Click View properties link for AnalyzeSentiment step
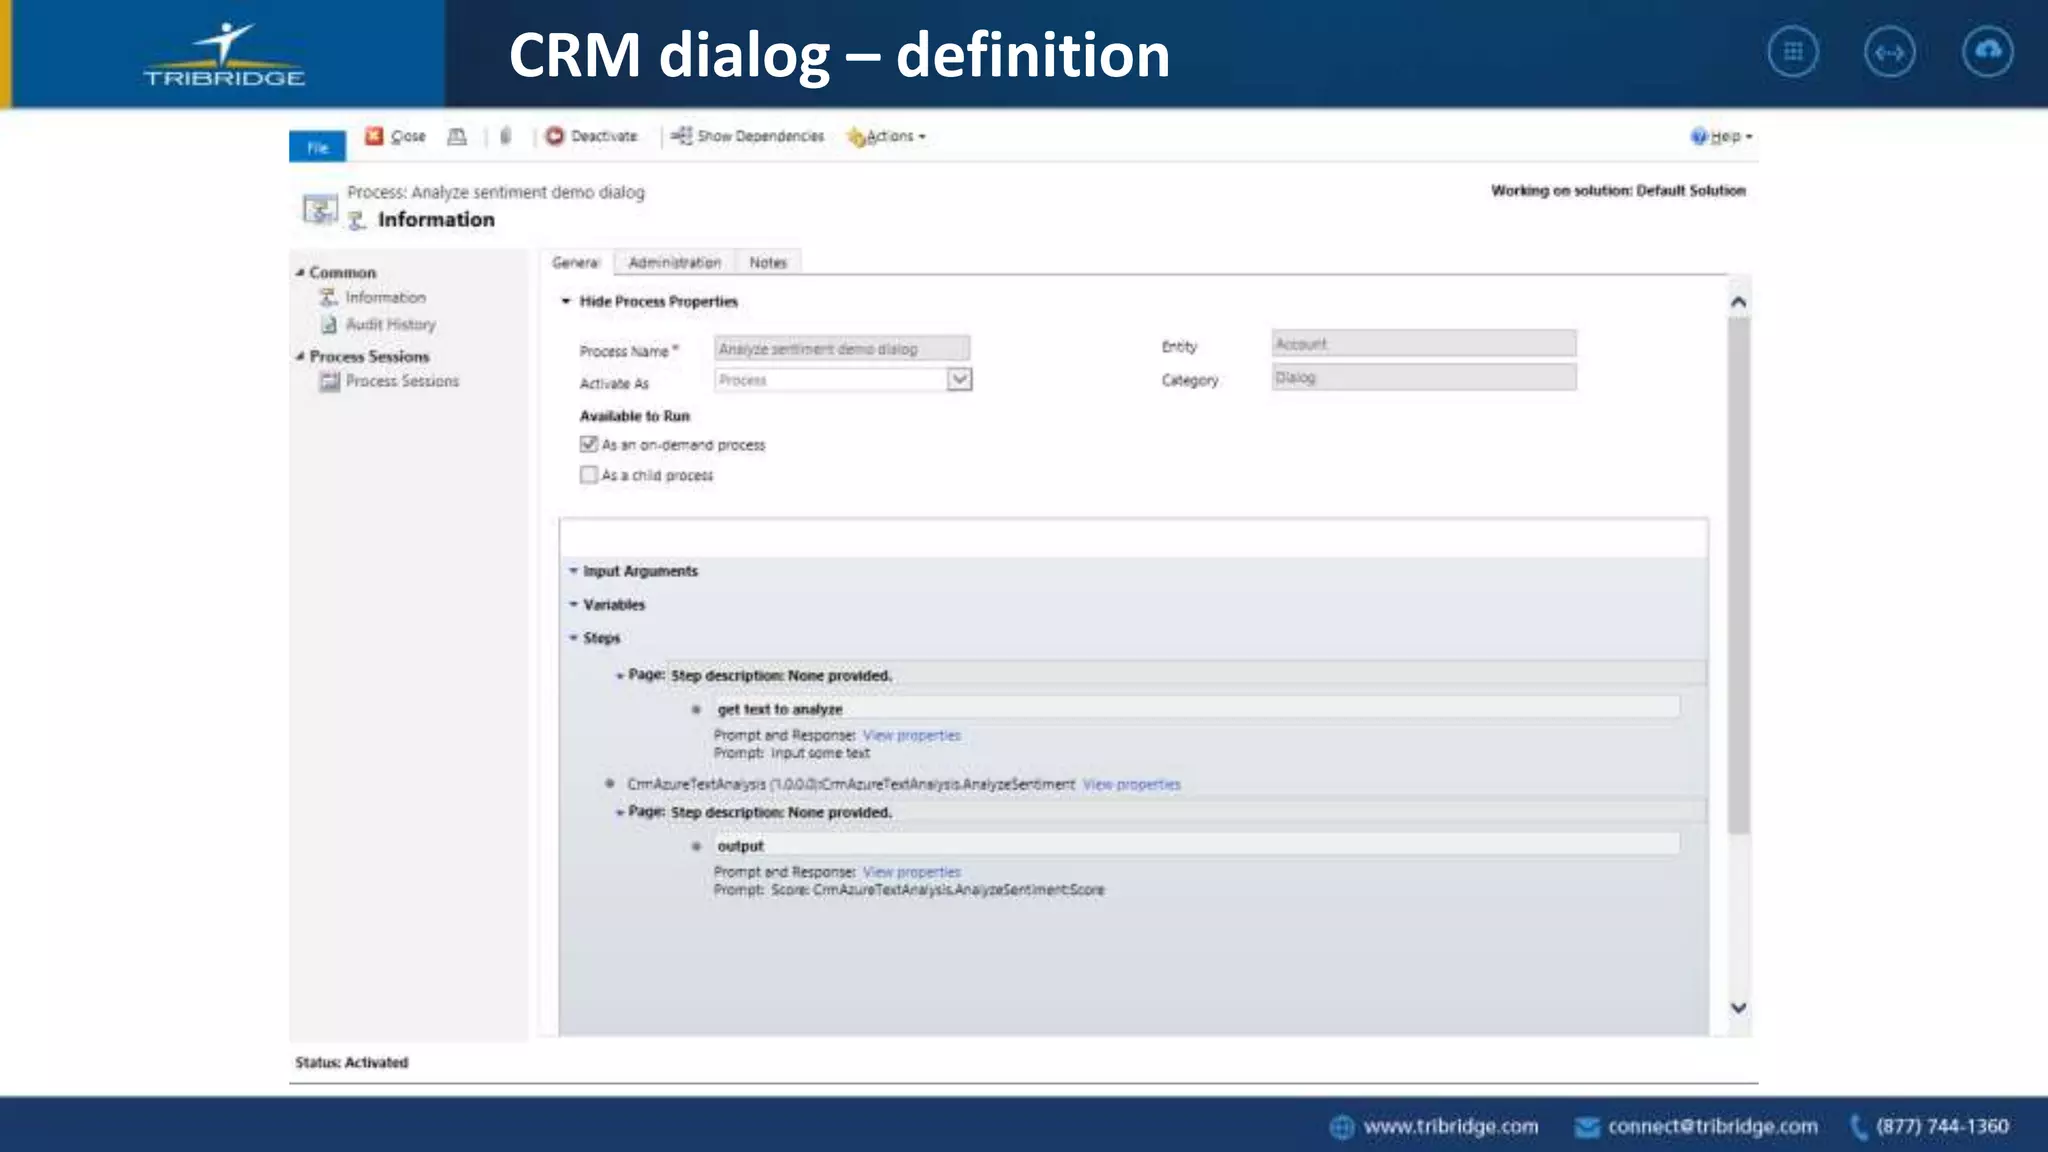The image size is (2048, 1152). (1131, 784)
